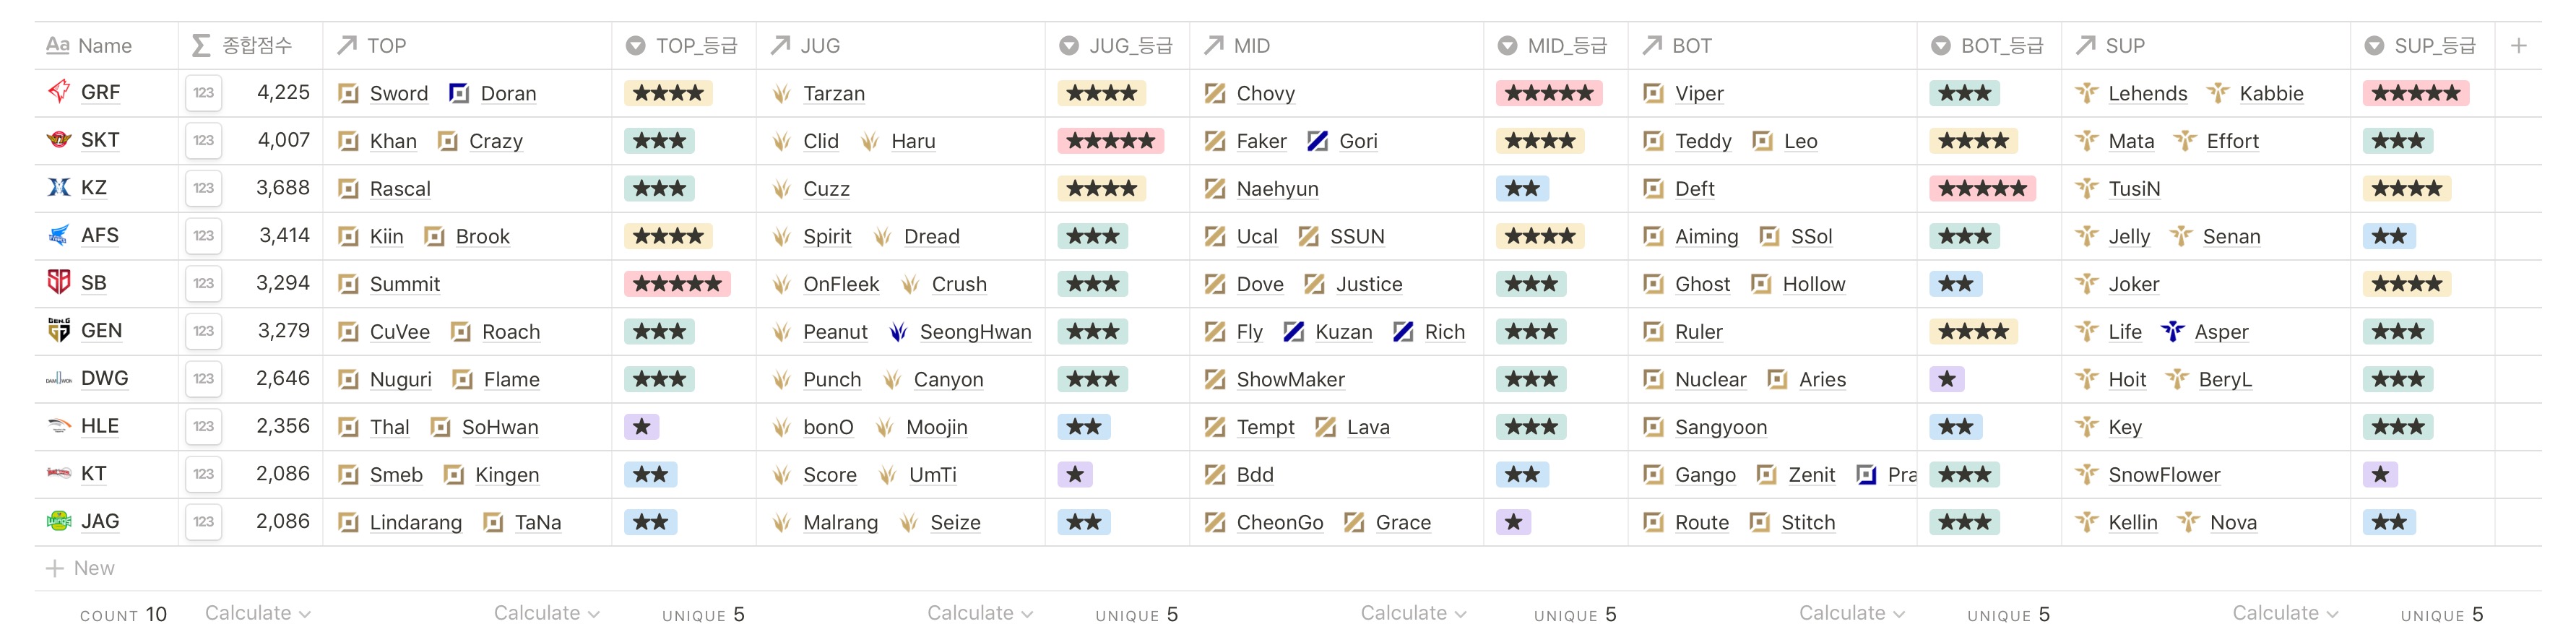Open the Chovy player page
This screenshot has width=2576, height=637.
pos(1265,93)
